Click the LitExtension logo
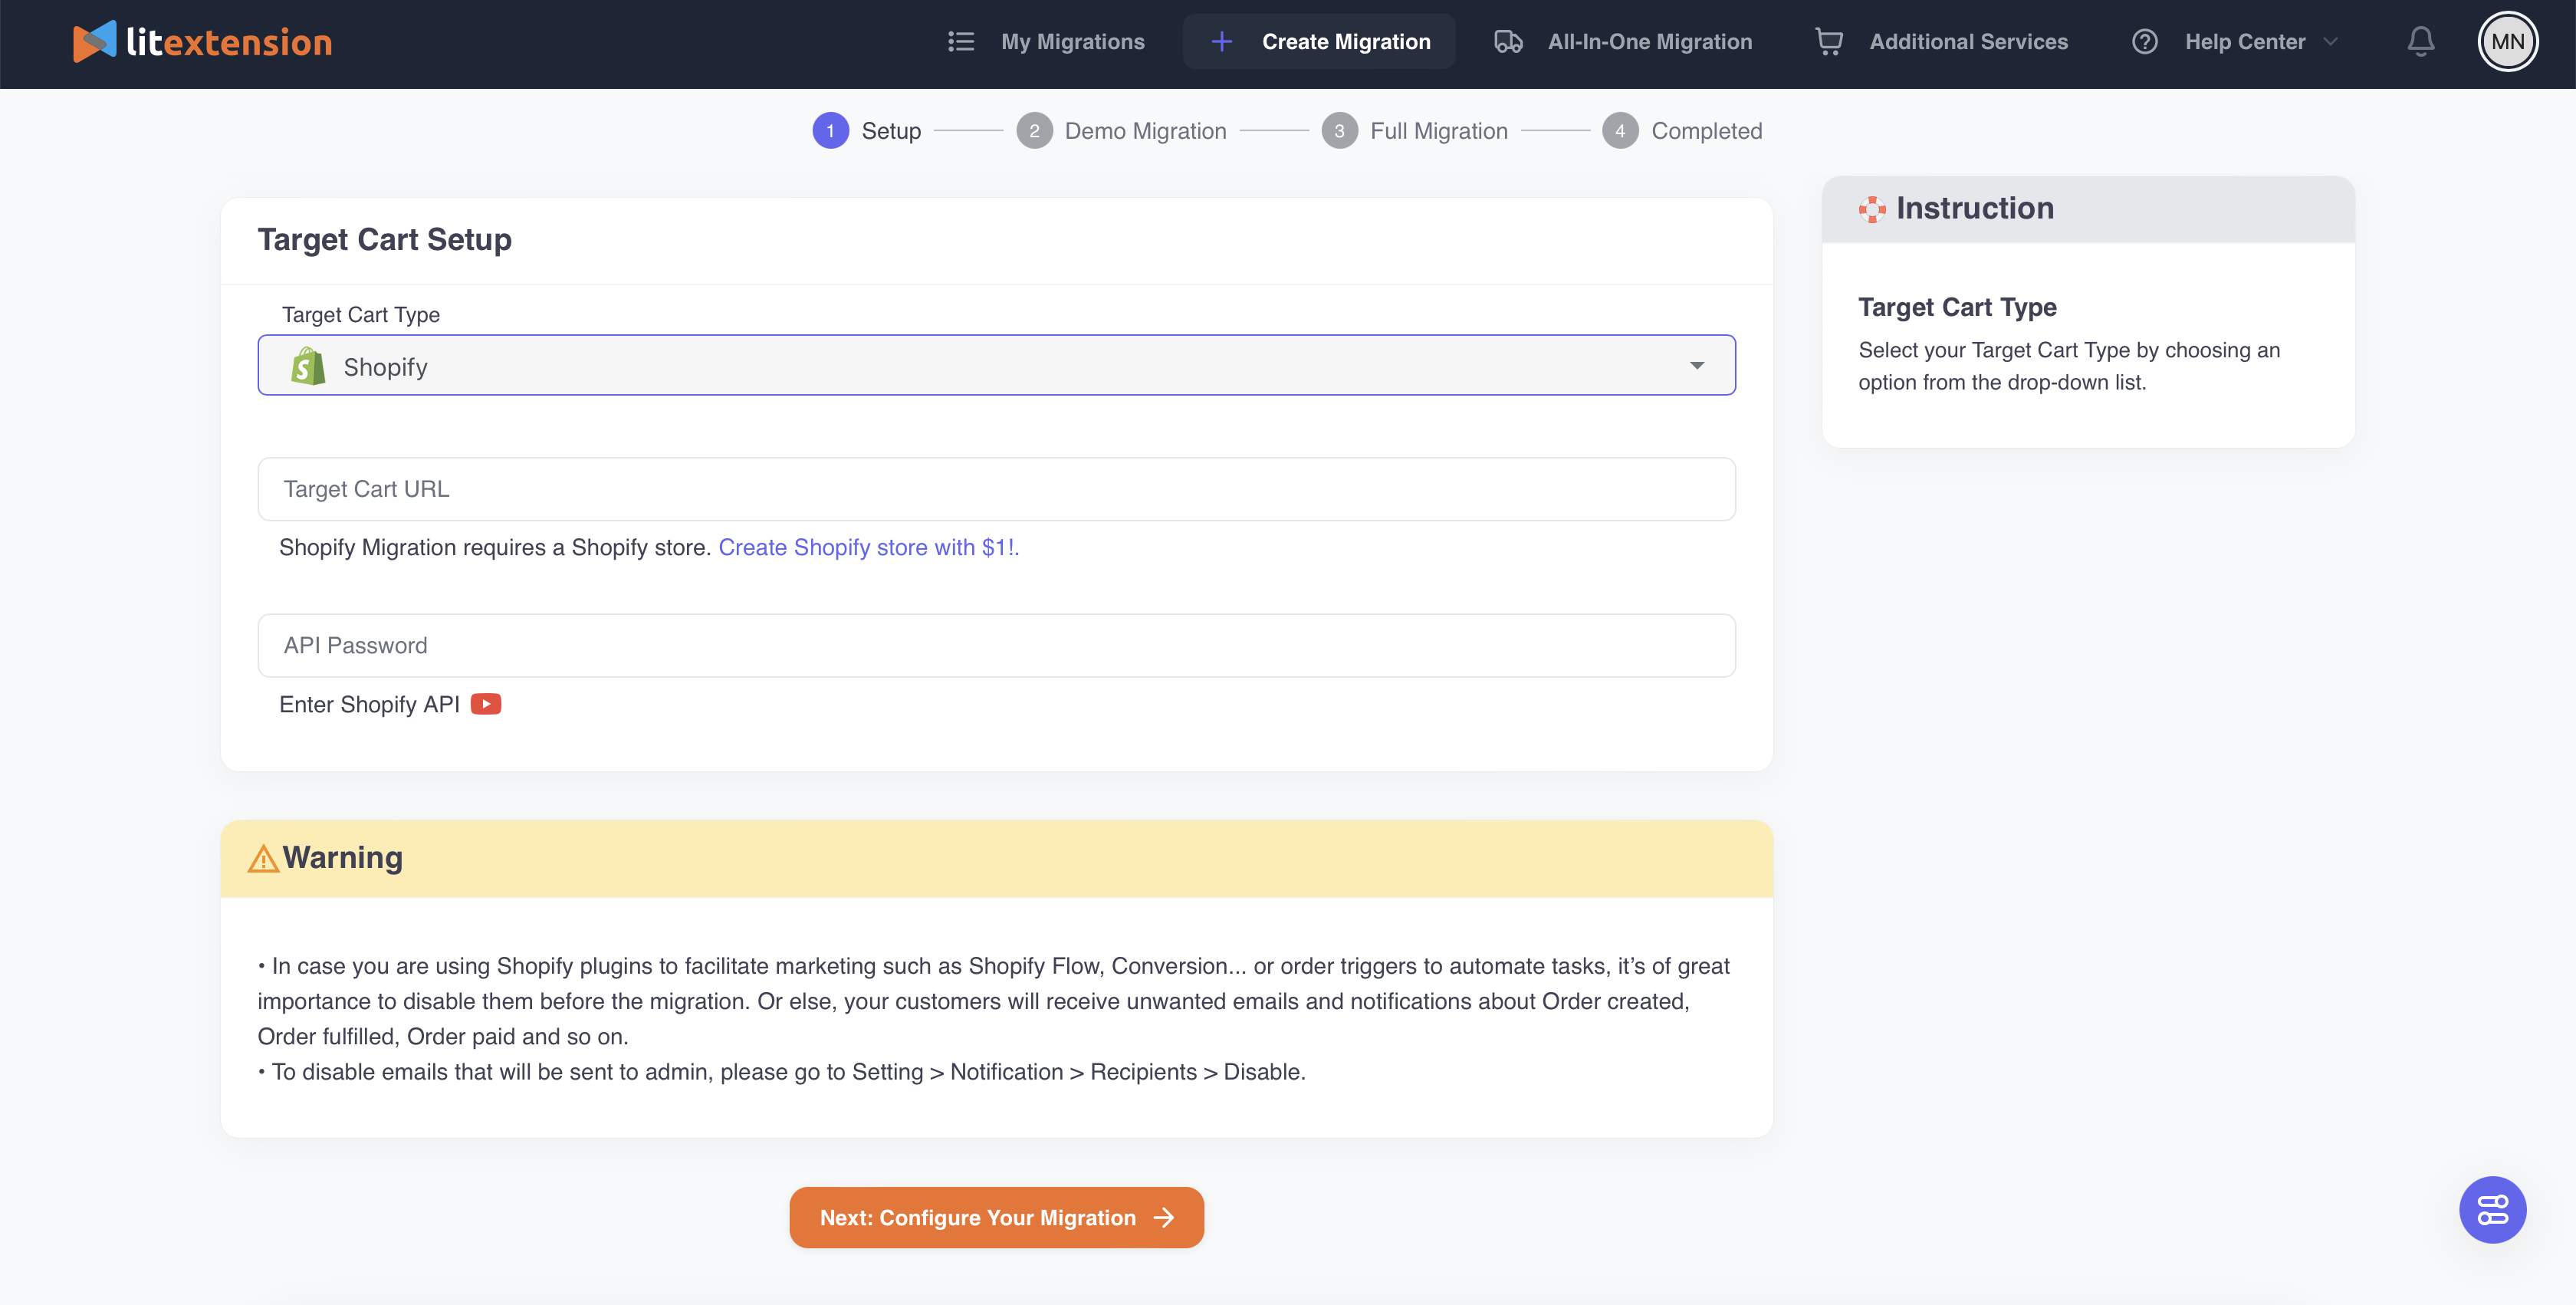 tap(202, 41)
